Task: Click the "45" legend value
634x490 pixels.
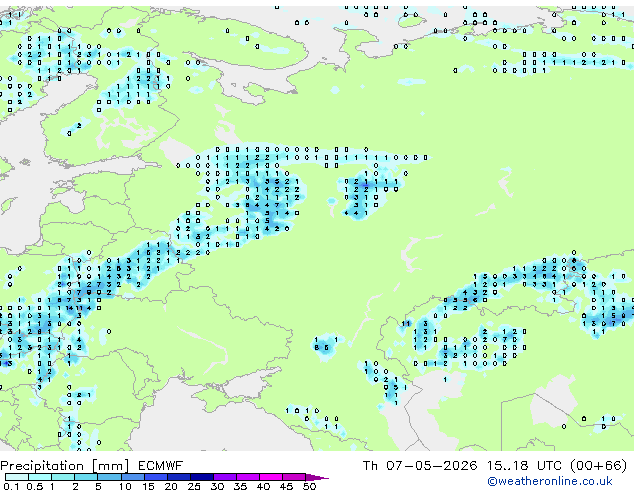Action: point(286,486)
